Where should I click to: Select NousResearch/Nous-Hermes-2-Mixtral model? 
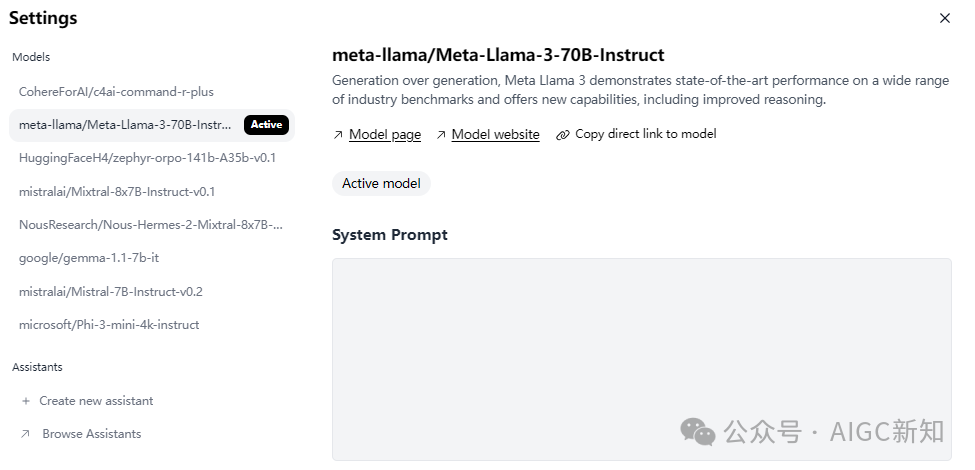click(x=150, y=225)
